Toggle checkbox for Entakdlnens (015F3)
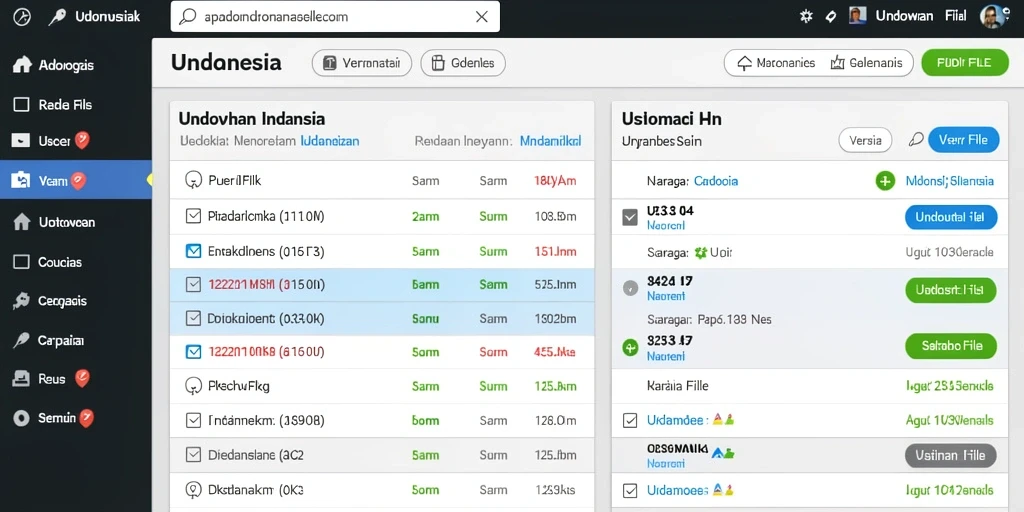Viewport: 1024px width, 512px height. pos(193,250)
